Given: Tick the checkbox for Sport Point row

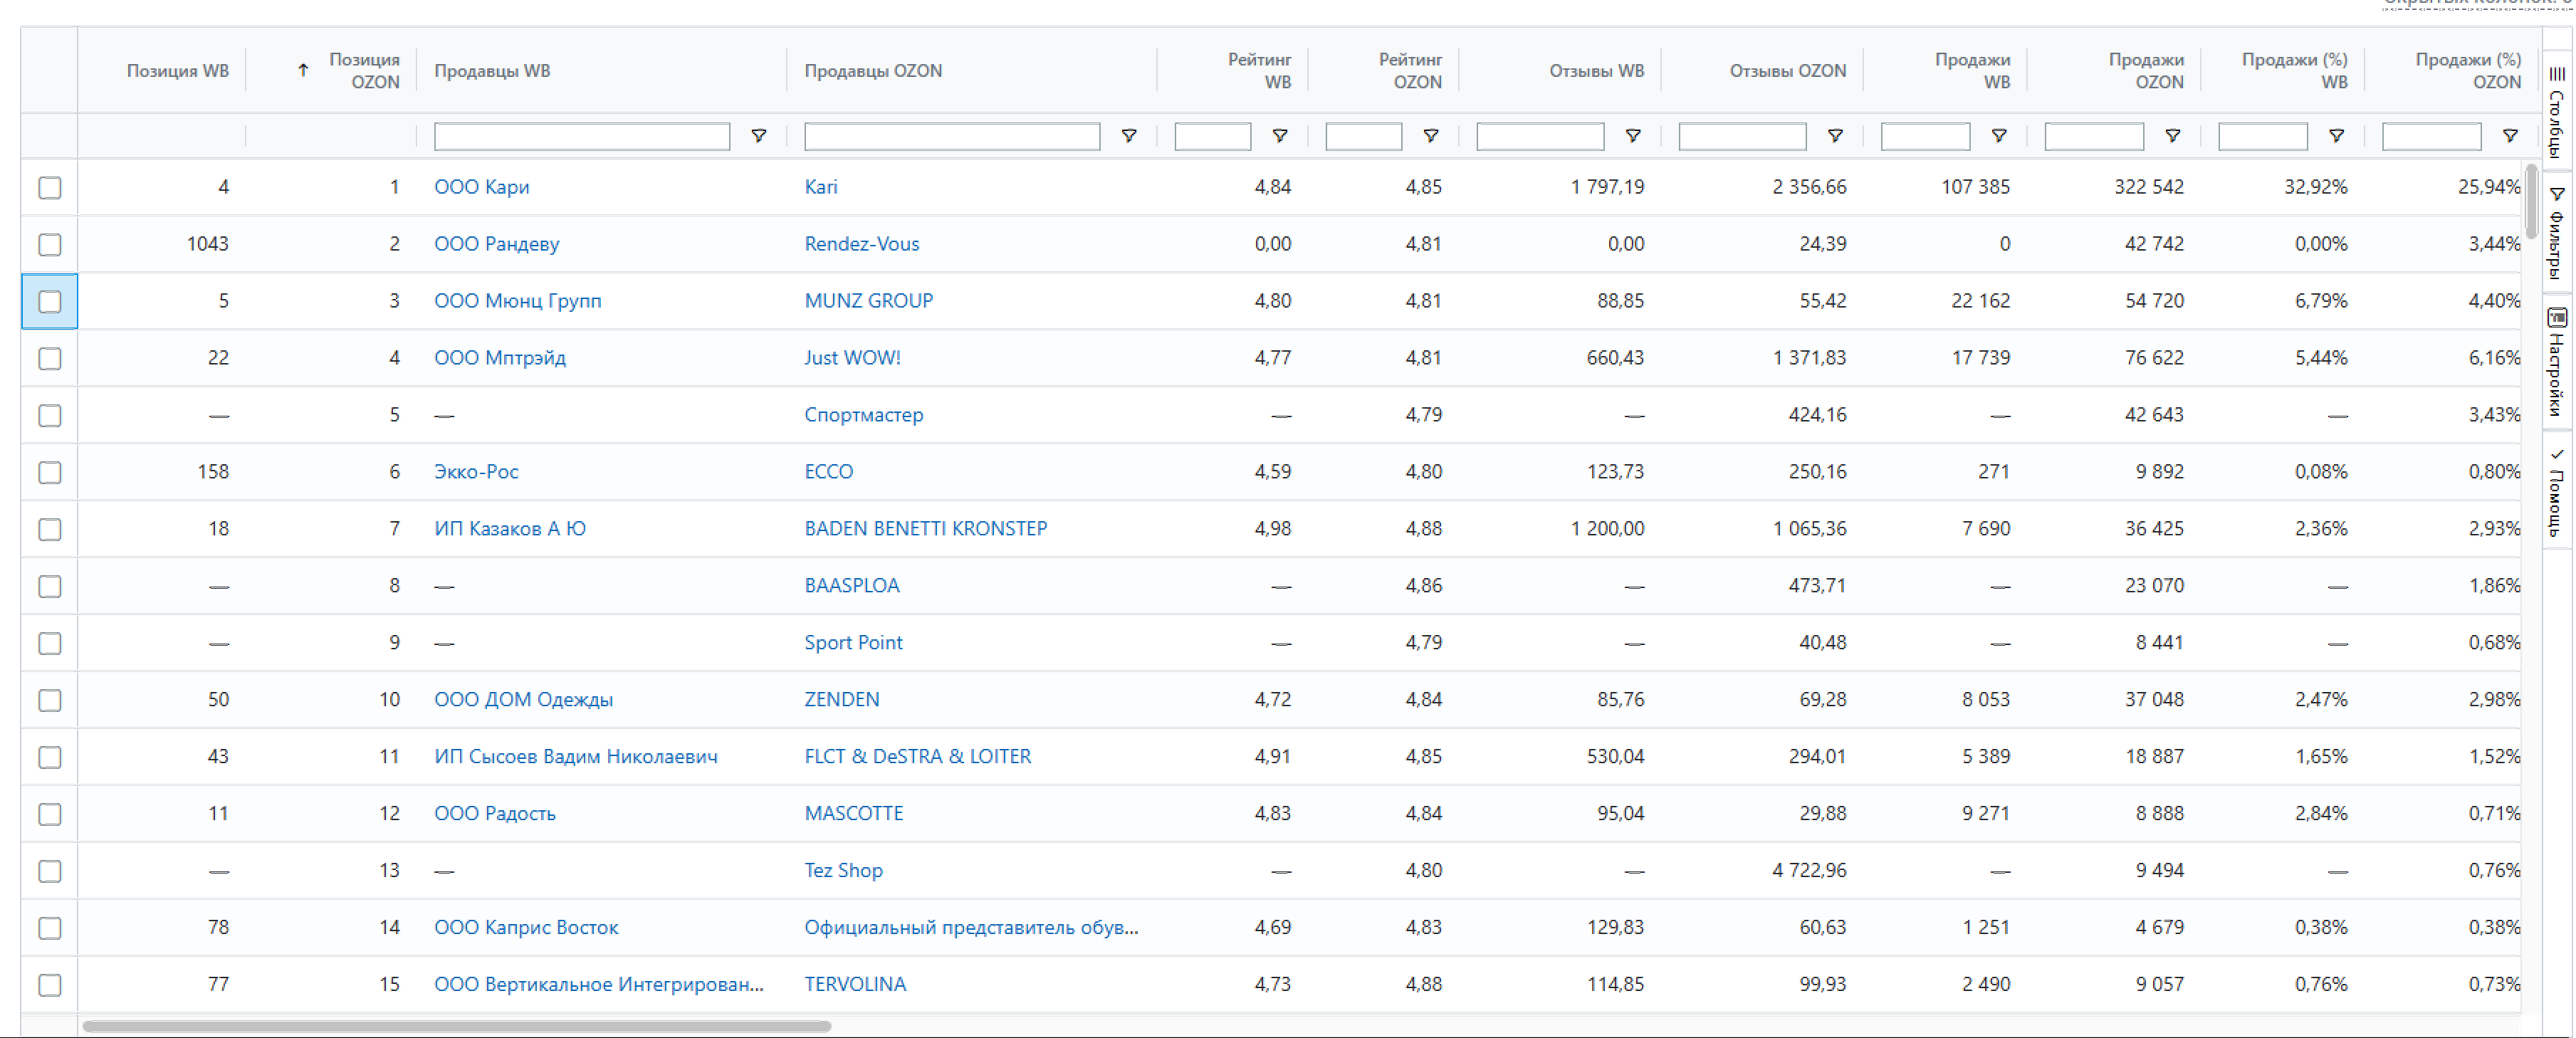Looking at the screenshot, I should 50,644.
